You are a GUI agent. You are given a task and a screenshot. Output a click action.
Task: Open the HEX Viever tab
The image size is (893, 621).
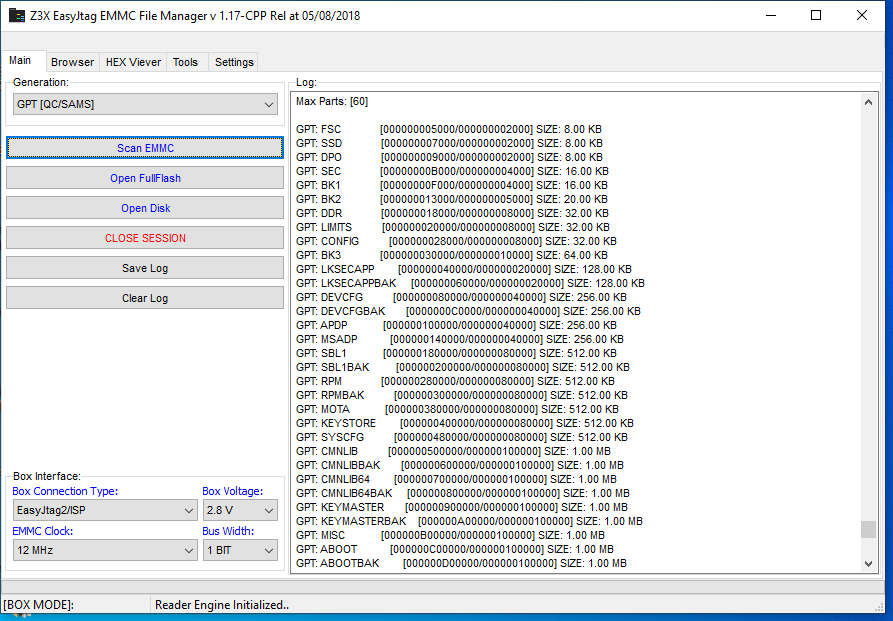[x=133, y=62]
